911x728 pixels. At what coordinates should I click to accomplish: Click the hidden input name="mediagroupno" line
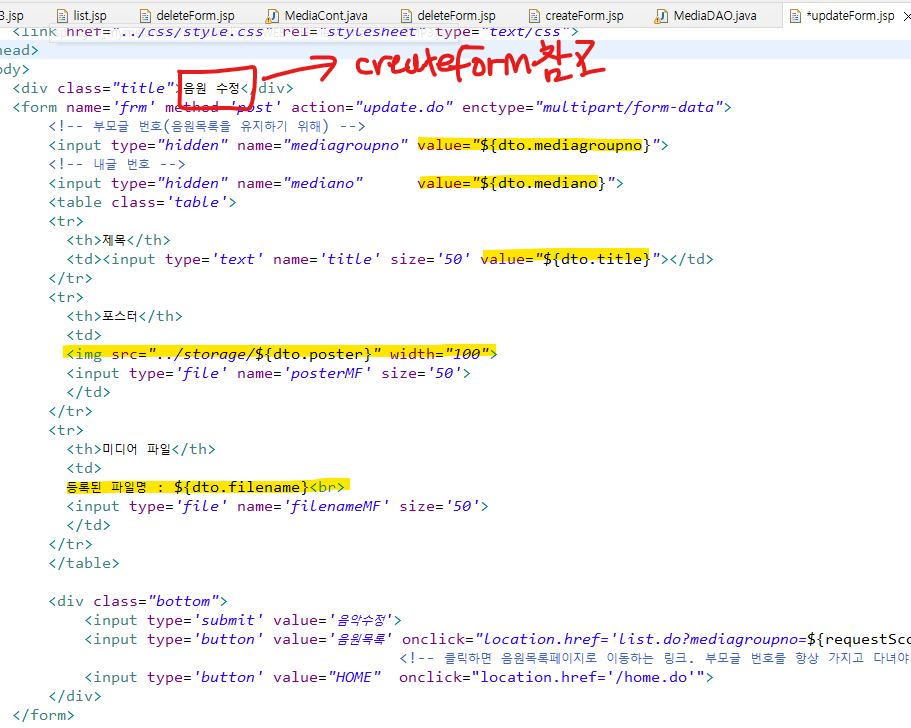[358, 145]
